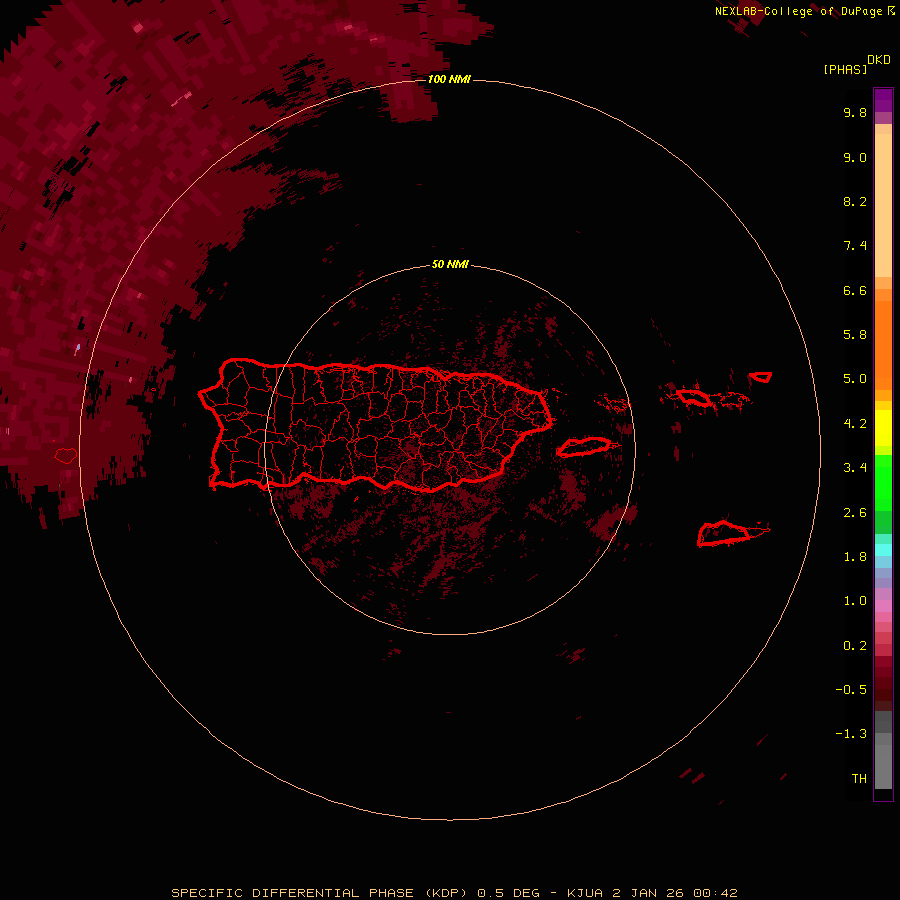Select the yellow swatch on the color scale
Viewport: 900px width, 900px height.
(883, 428)
